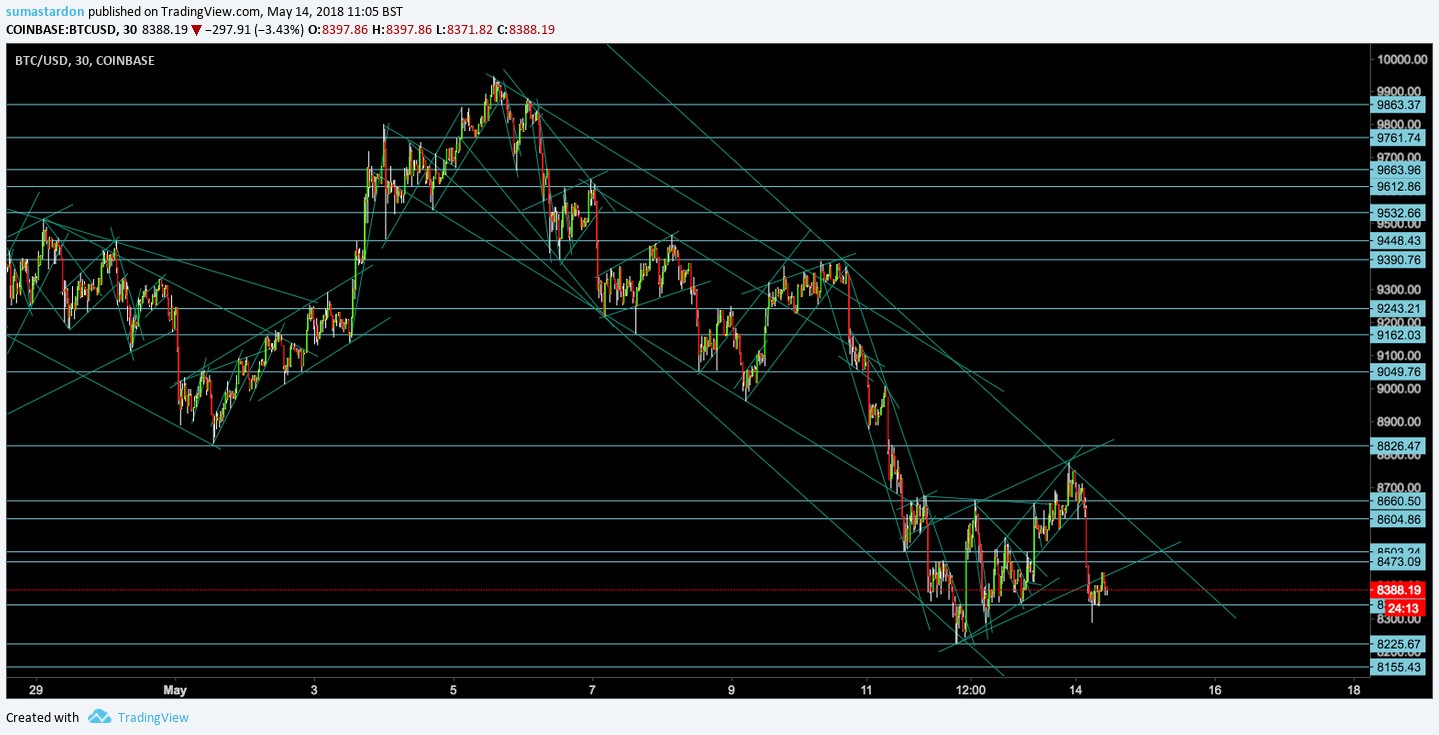Select the 9663.96 price level label
This screenshot has height=735, width=1439.
1398,170
